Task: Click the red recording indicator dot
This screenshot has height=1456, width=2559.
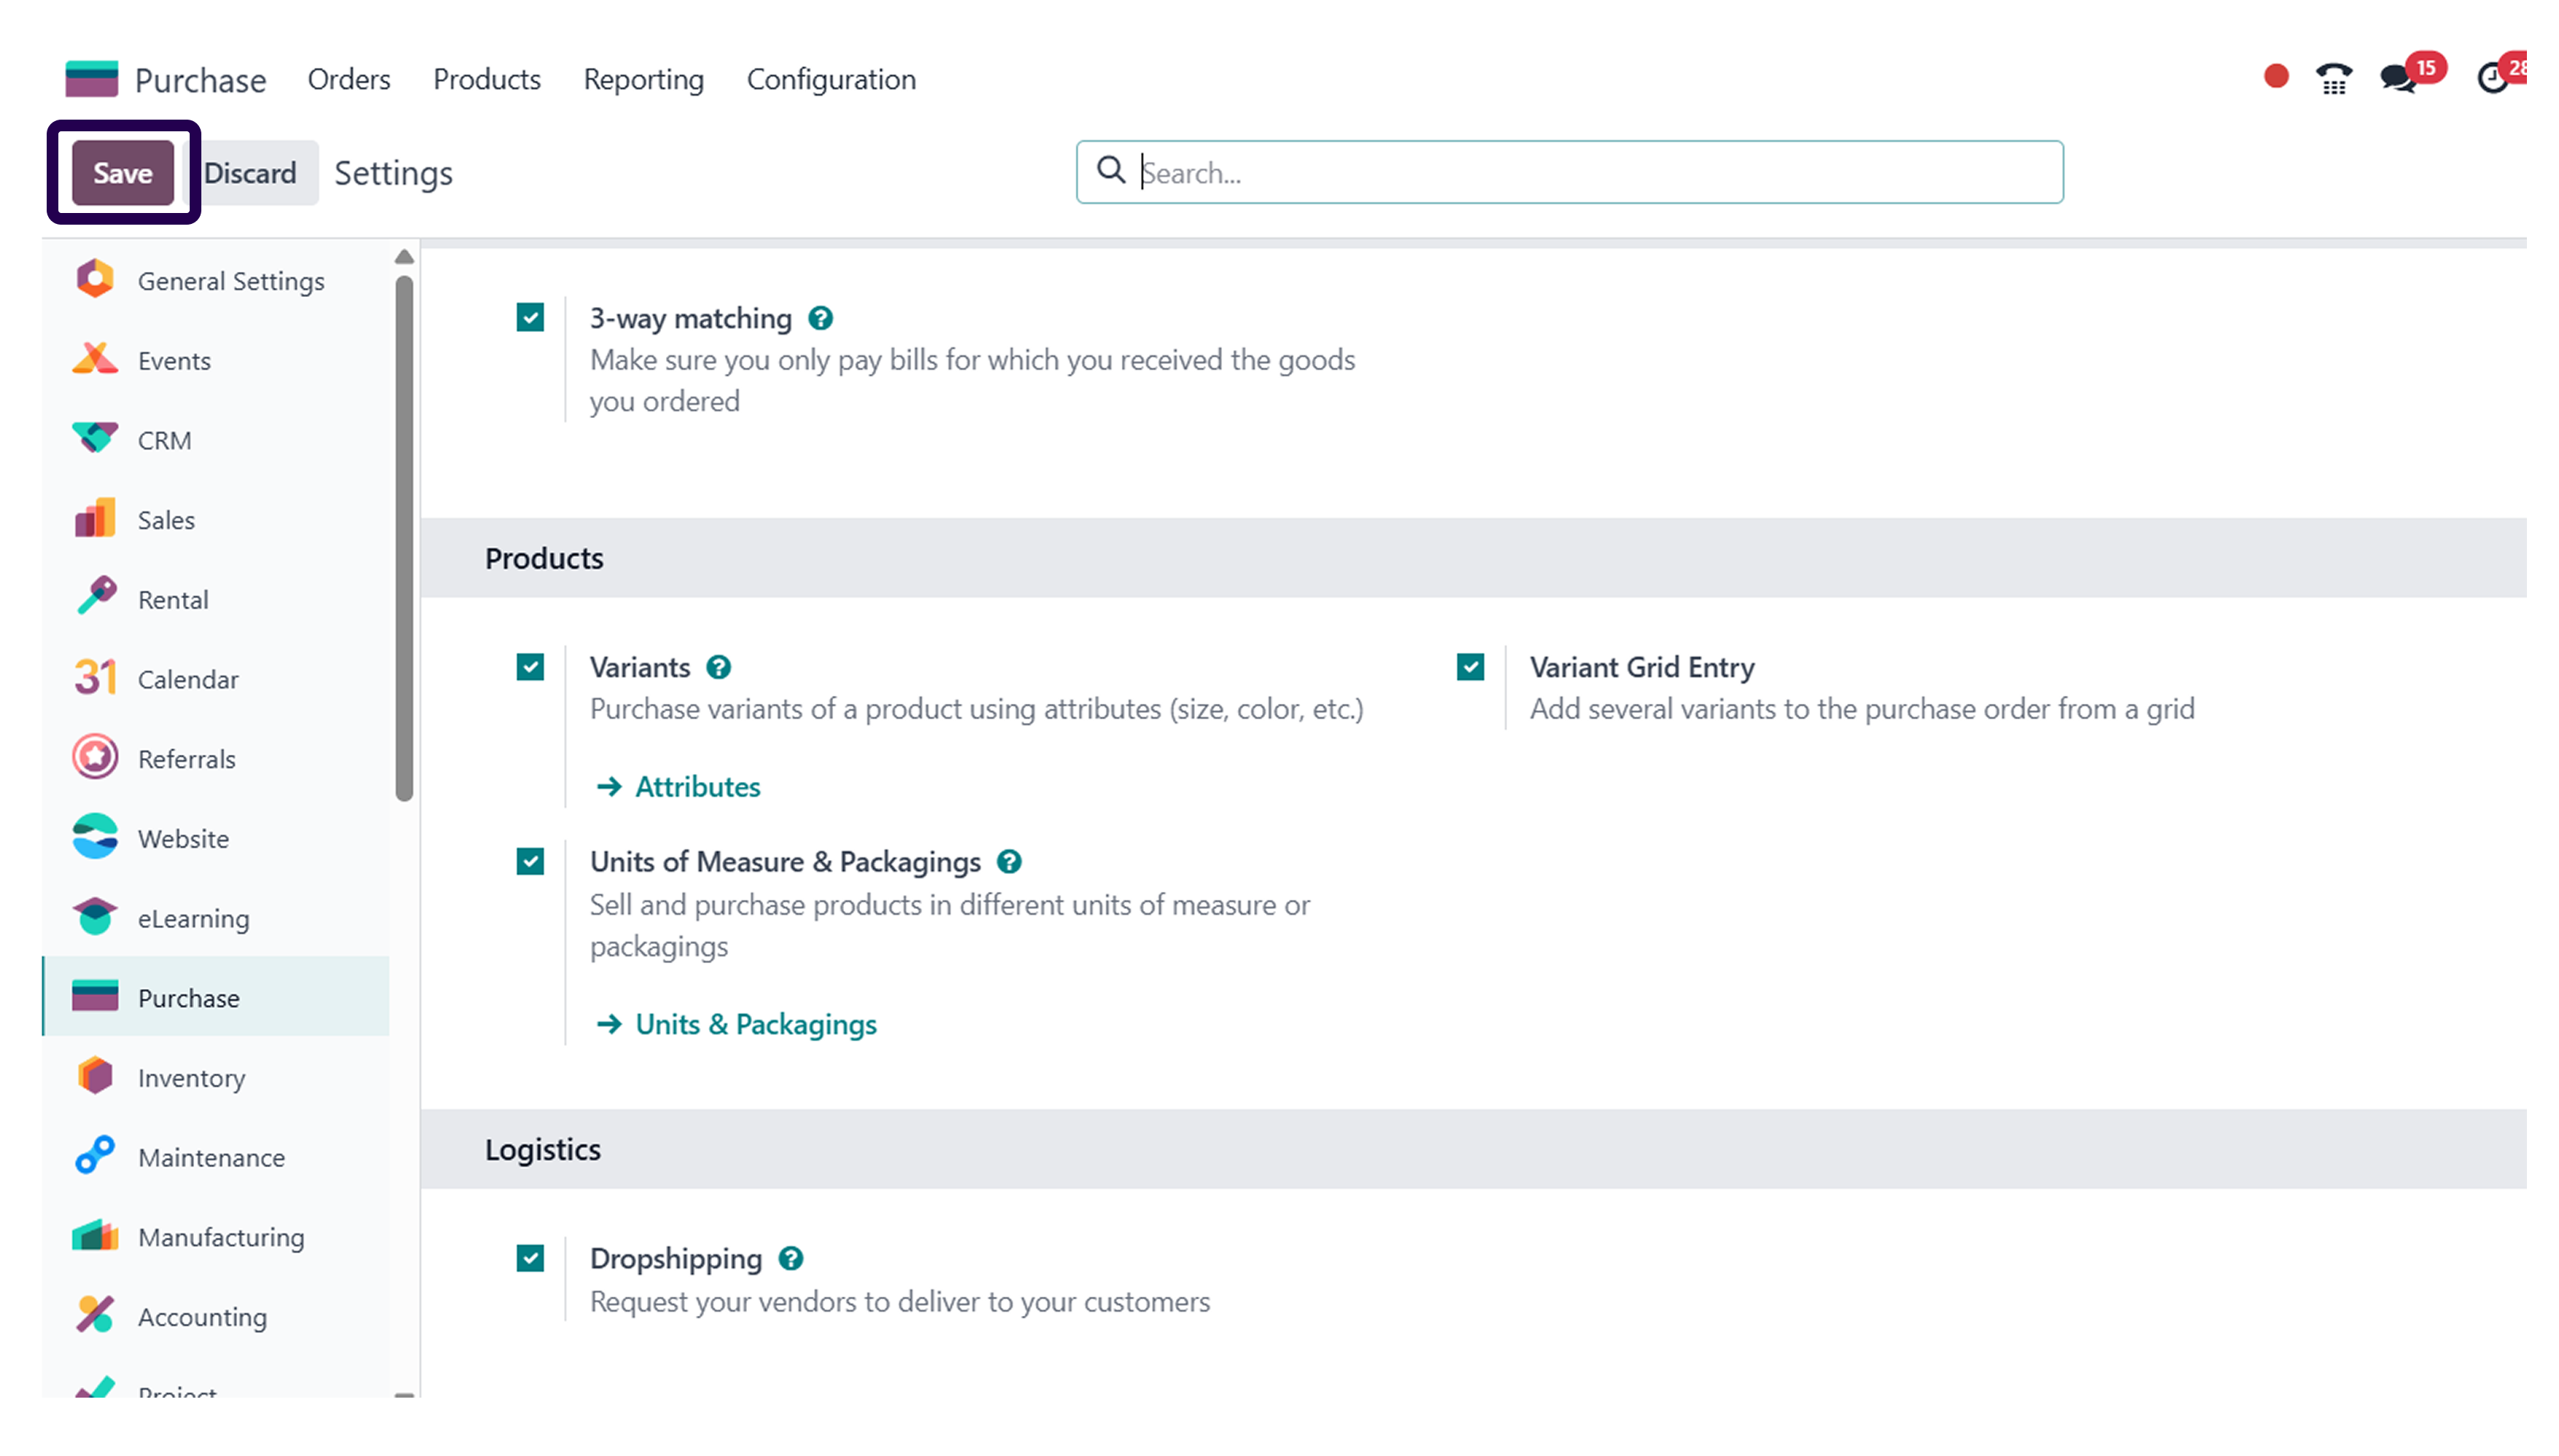Action: [x=2276, y=77]
